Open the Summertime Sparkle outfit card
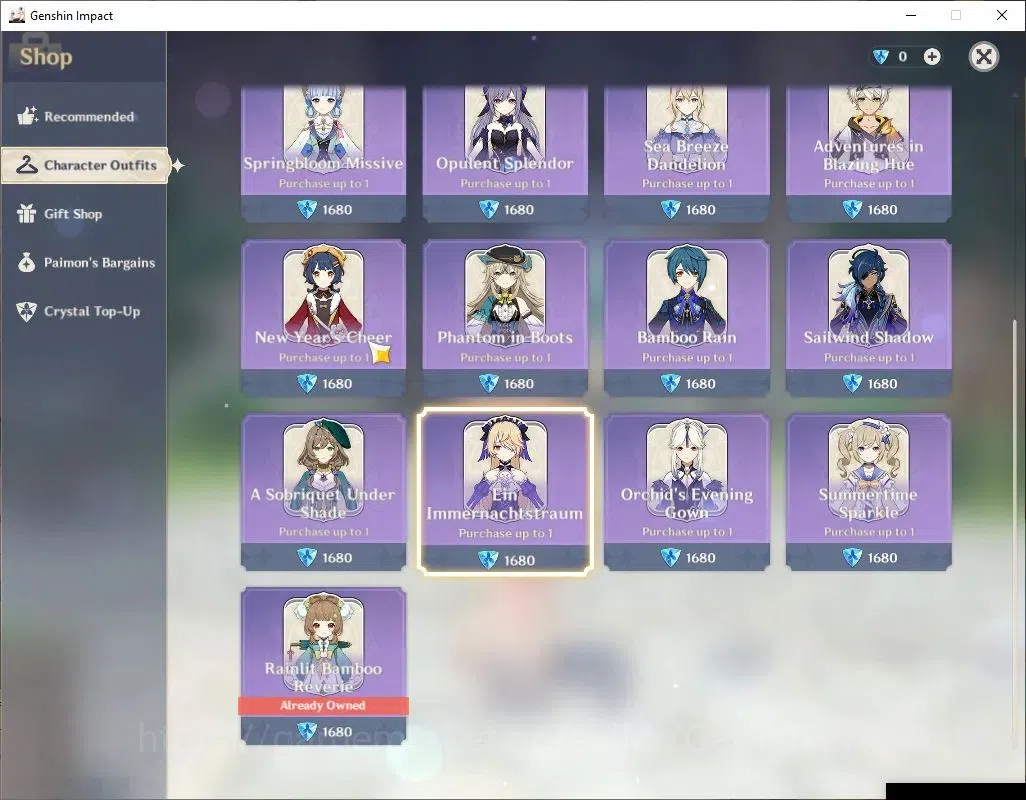Viewport: 1026px width, 800px height. click(868, 492)
